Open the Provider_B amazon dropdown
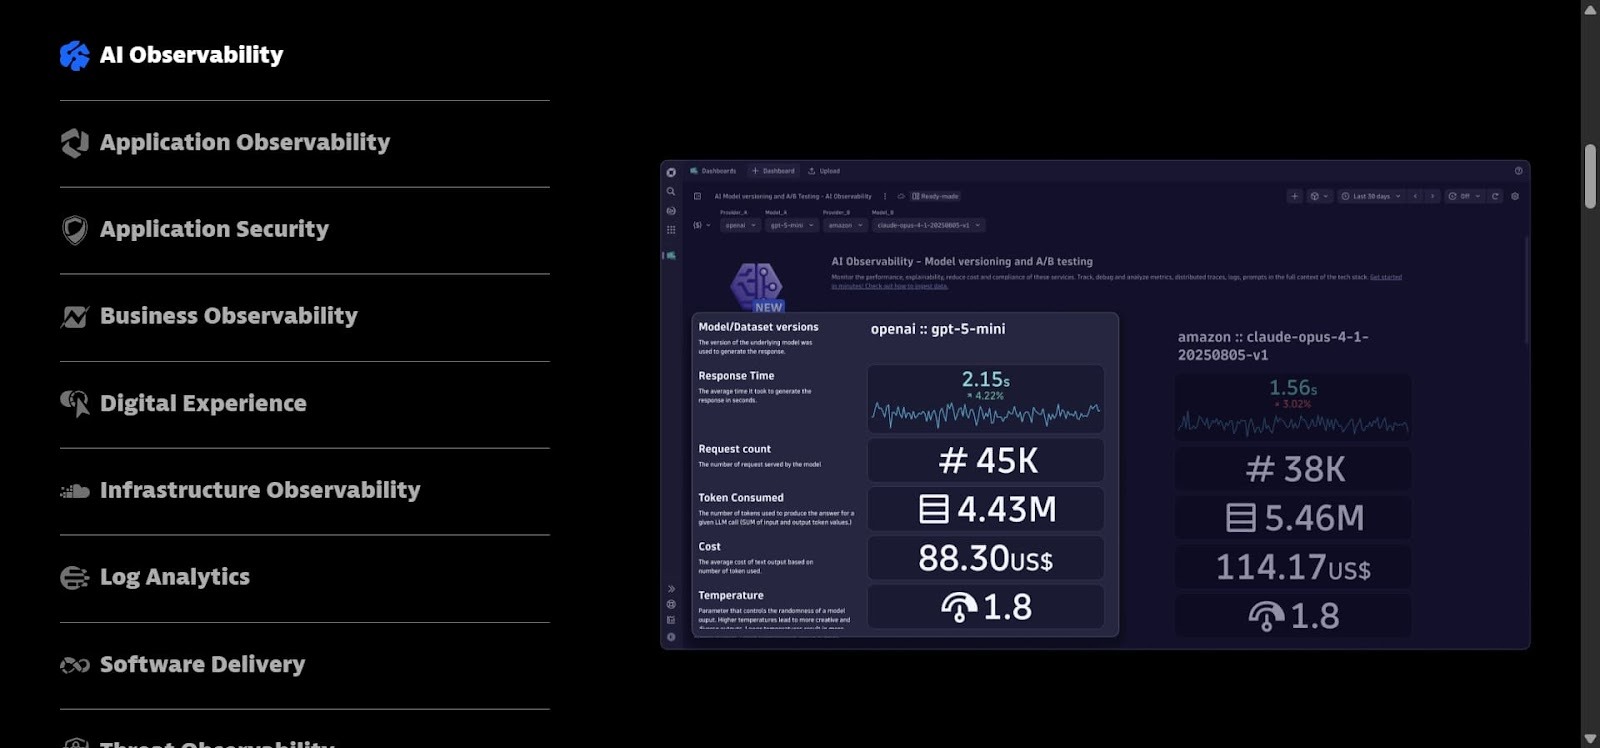Image resolution: width=1600 pixels, height=748 pixels. (x=845, y=225)
